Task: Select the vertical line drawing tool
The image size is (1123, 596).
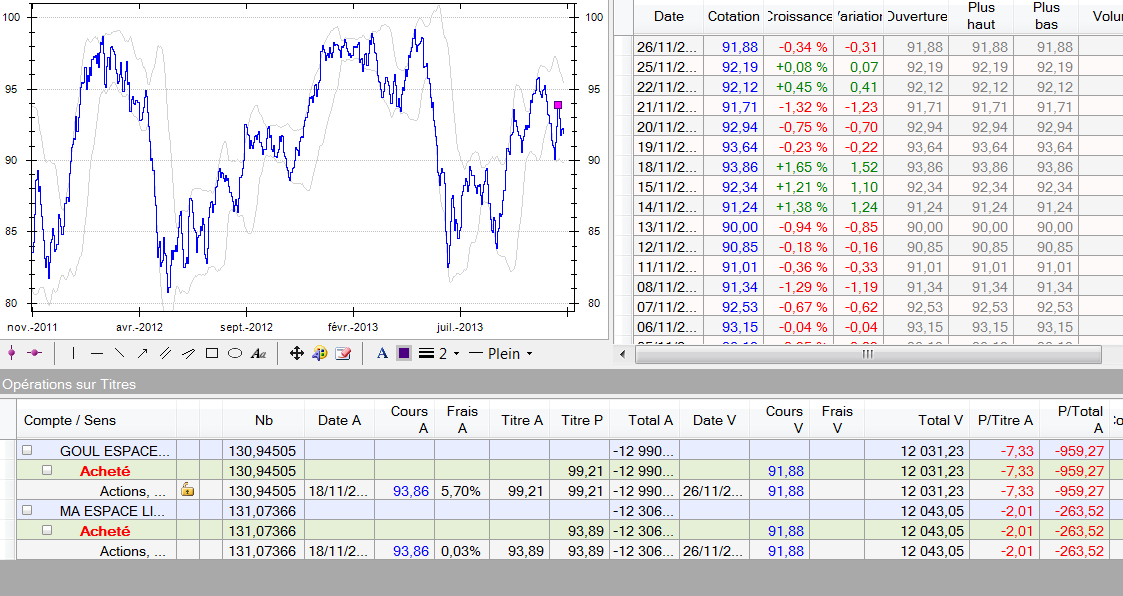Action: 73,353
